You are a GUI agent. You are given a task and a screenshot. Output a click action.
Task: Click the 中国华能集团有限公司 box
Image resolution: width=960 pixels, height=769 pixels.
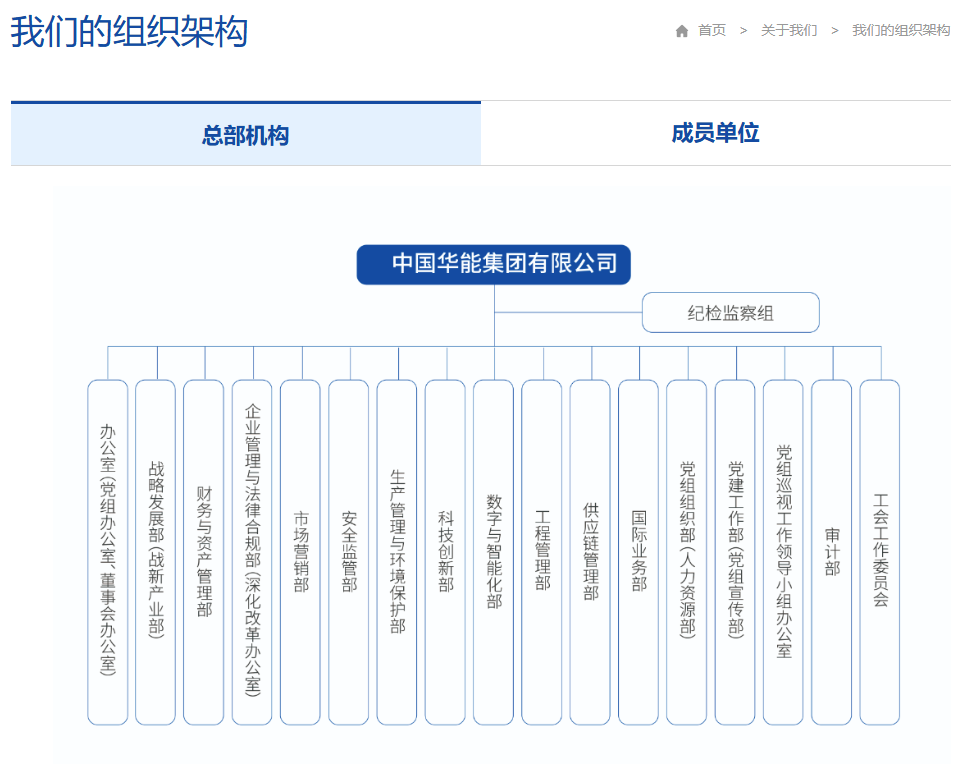[x=494, y=264]
